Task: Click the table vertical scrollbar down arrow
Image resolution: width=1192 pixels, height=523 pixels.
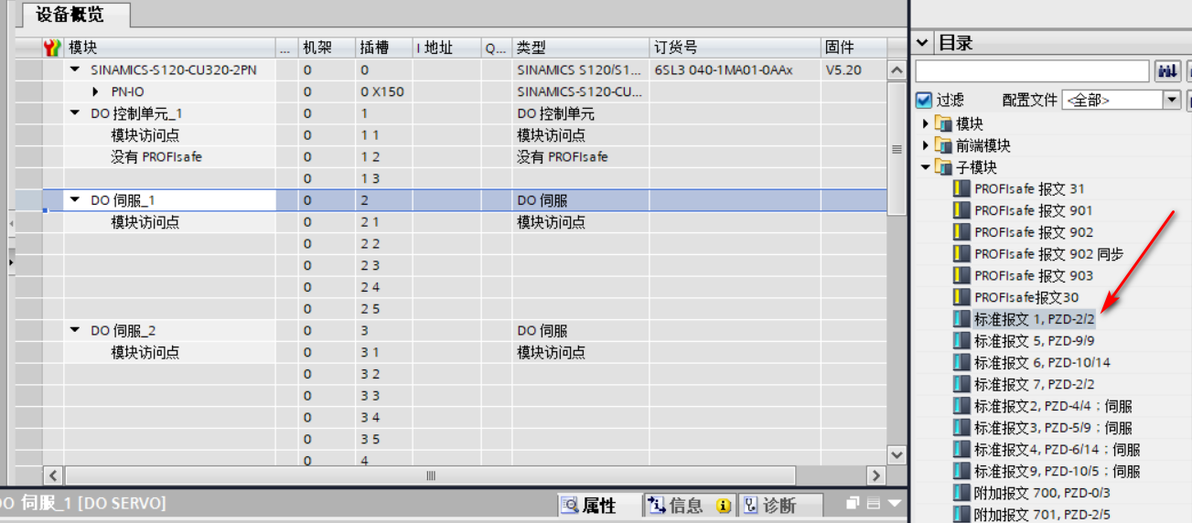Action: (x=896, y=455)
